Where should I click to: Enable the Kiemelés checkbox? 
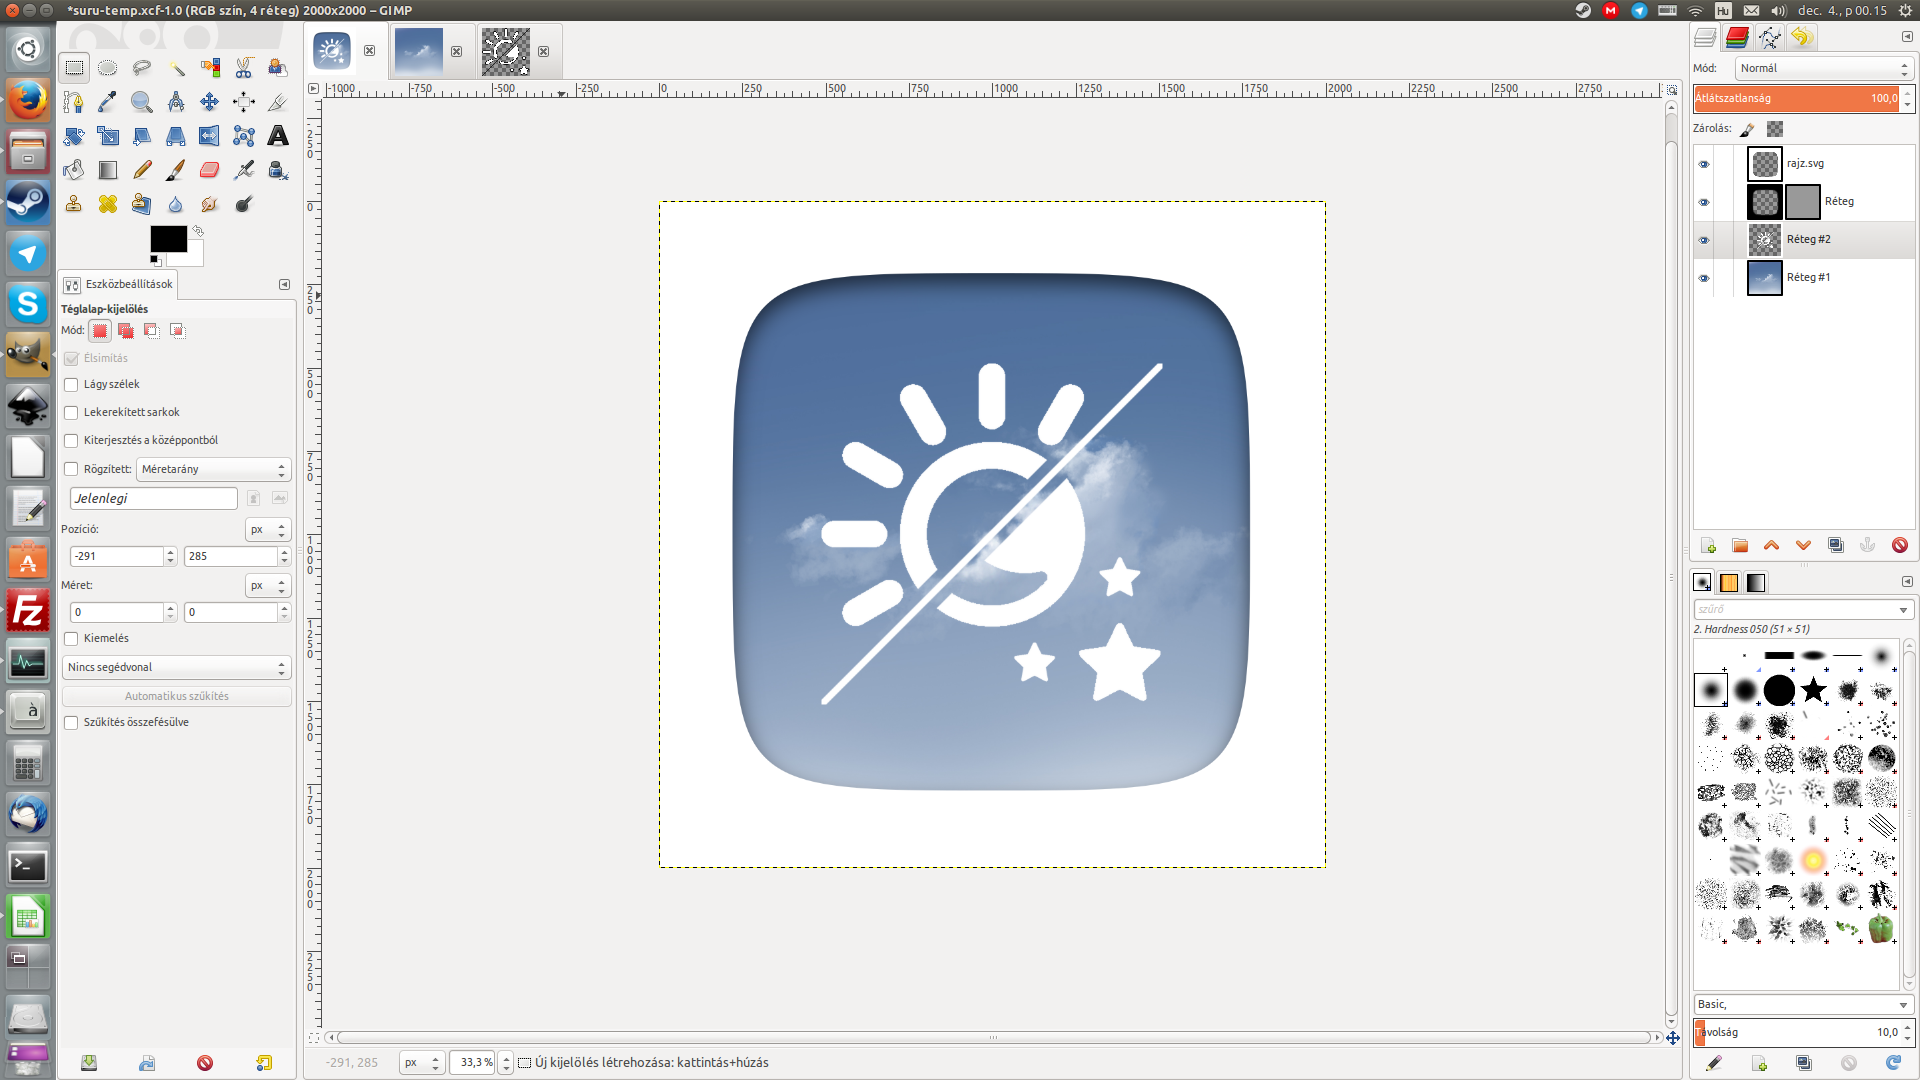point(71,639)
